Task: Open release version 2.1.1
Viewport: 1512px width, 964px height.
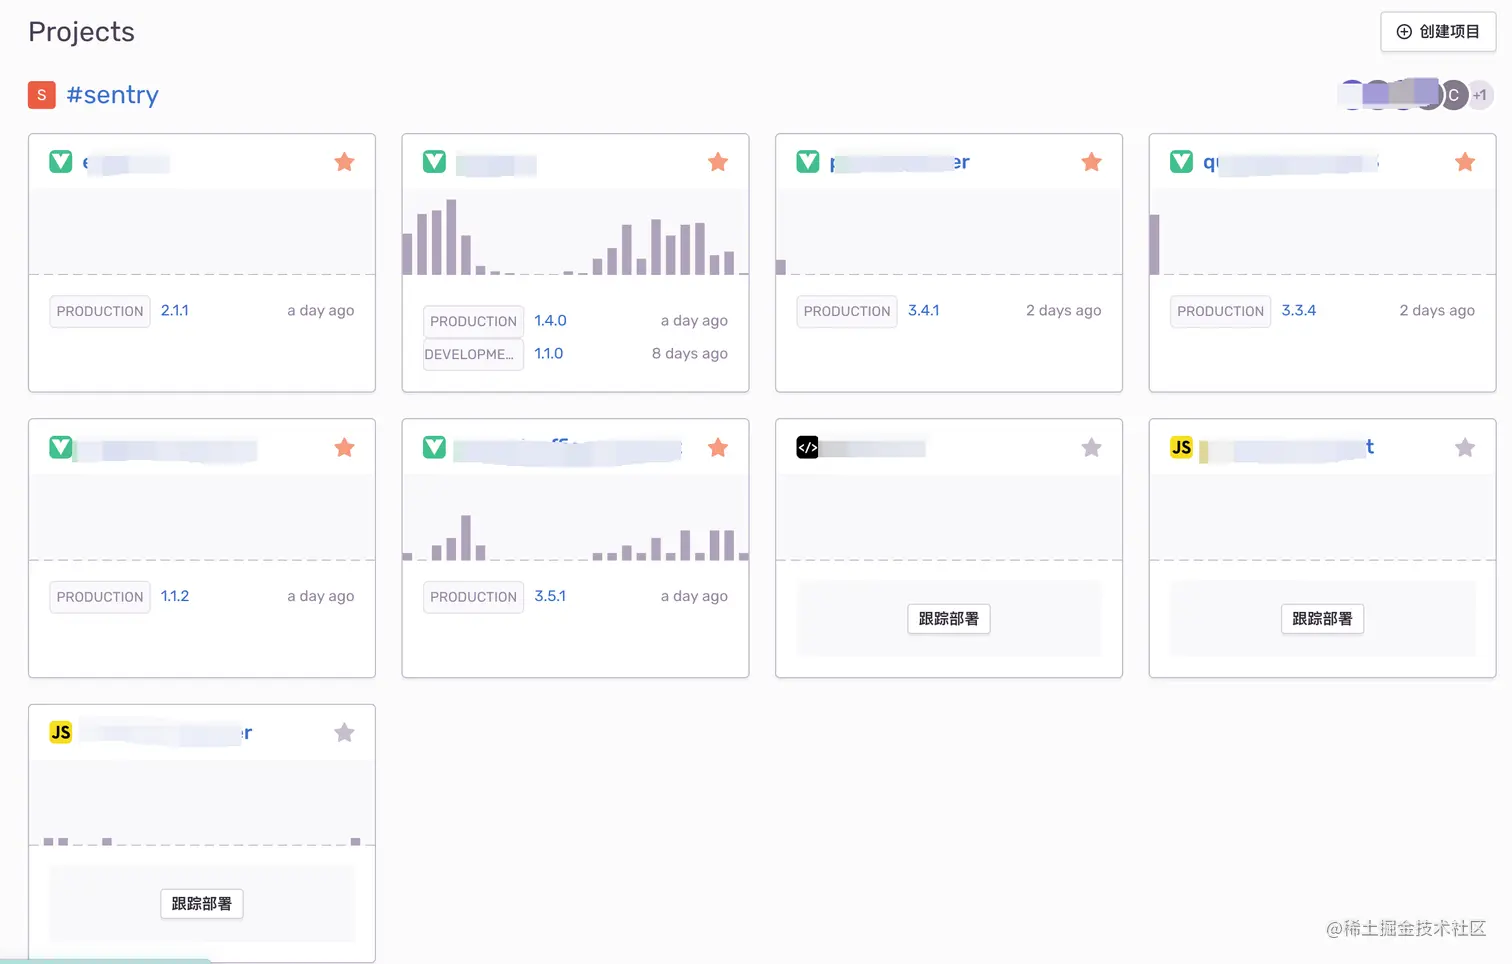Action: [175, 311]
